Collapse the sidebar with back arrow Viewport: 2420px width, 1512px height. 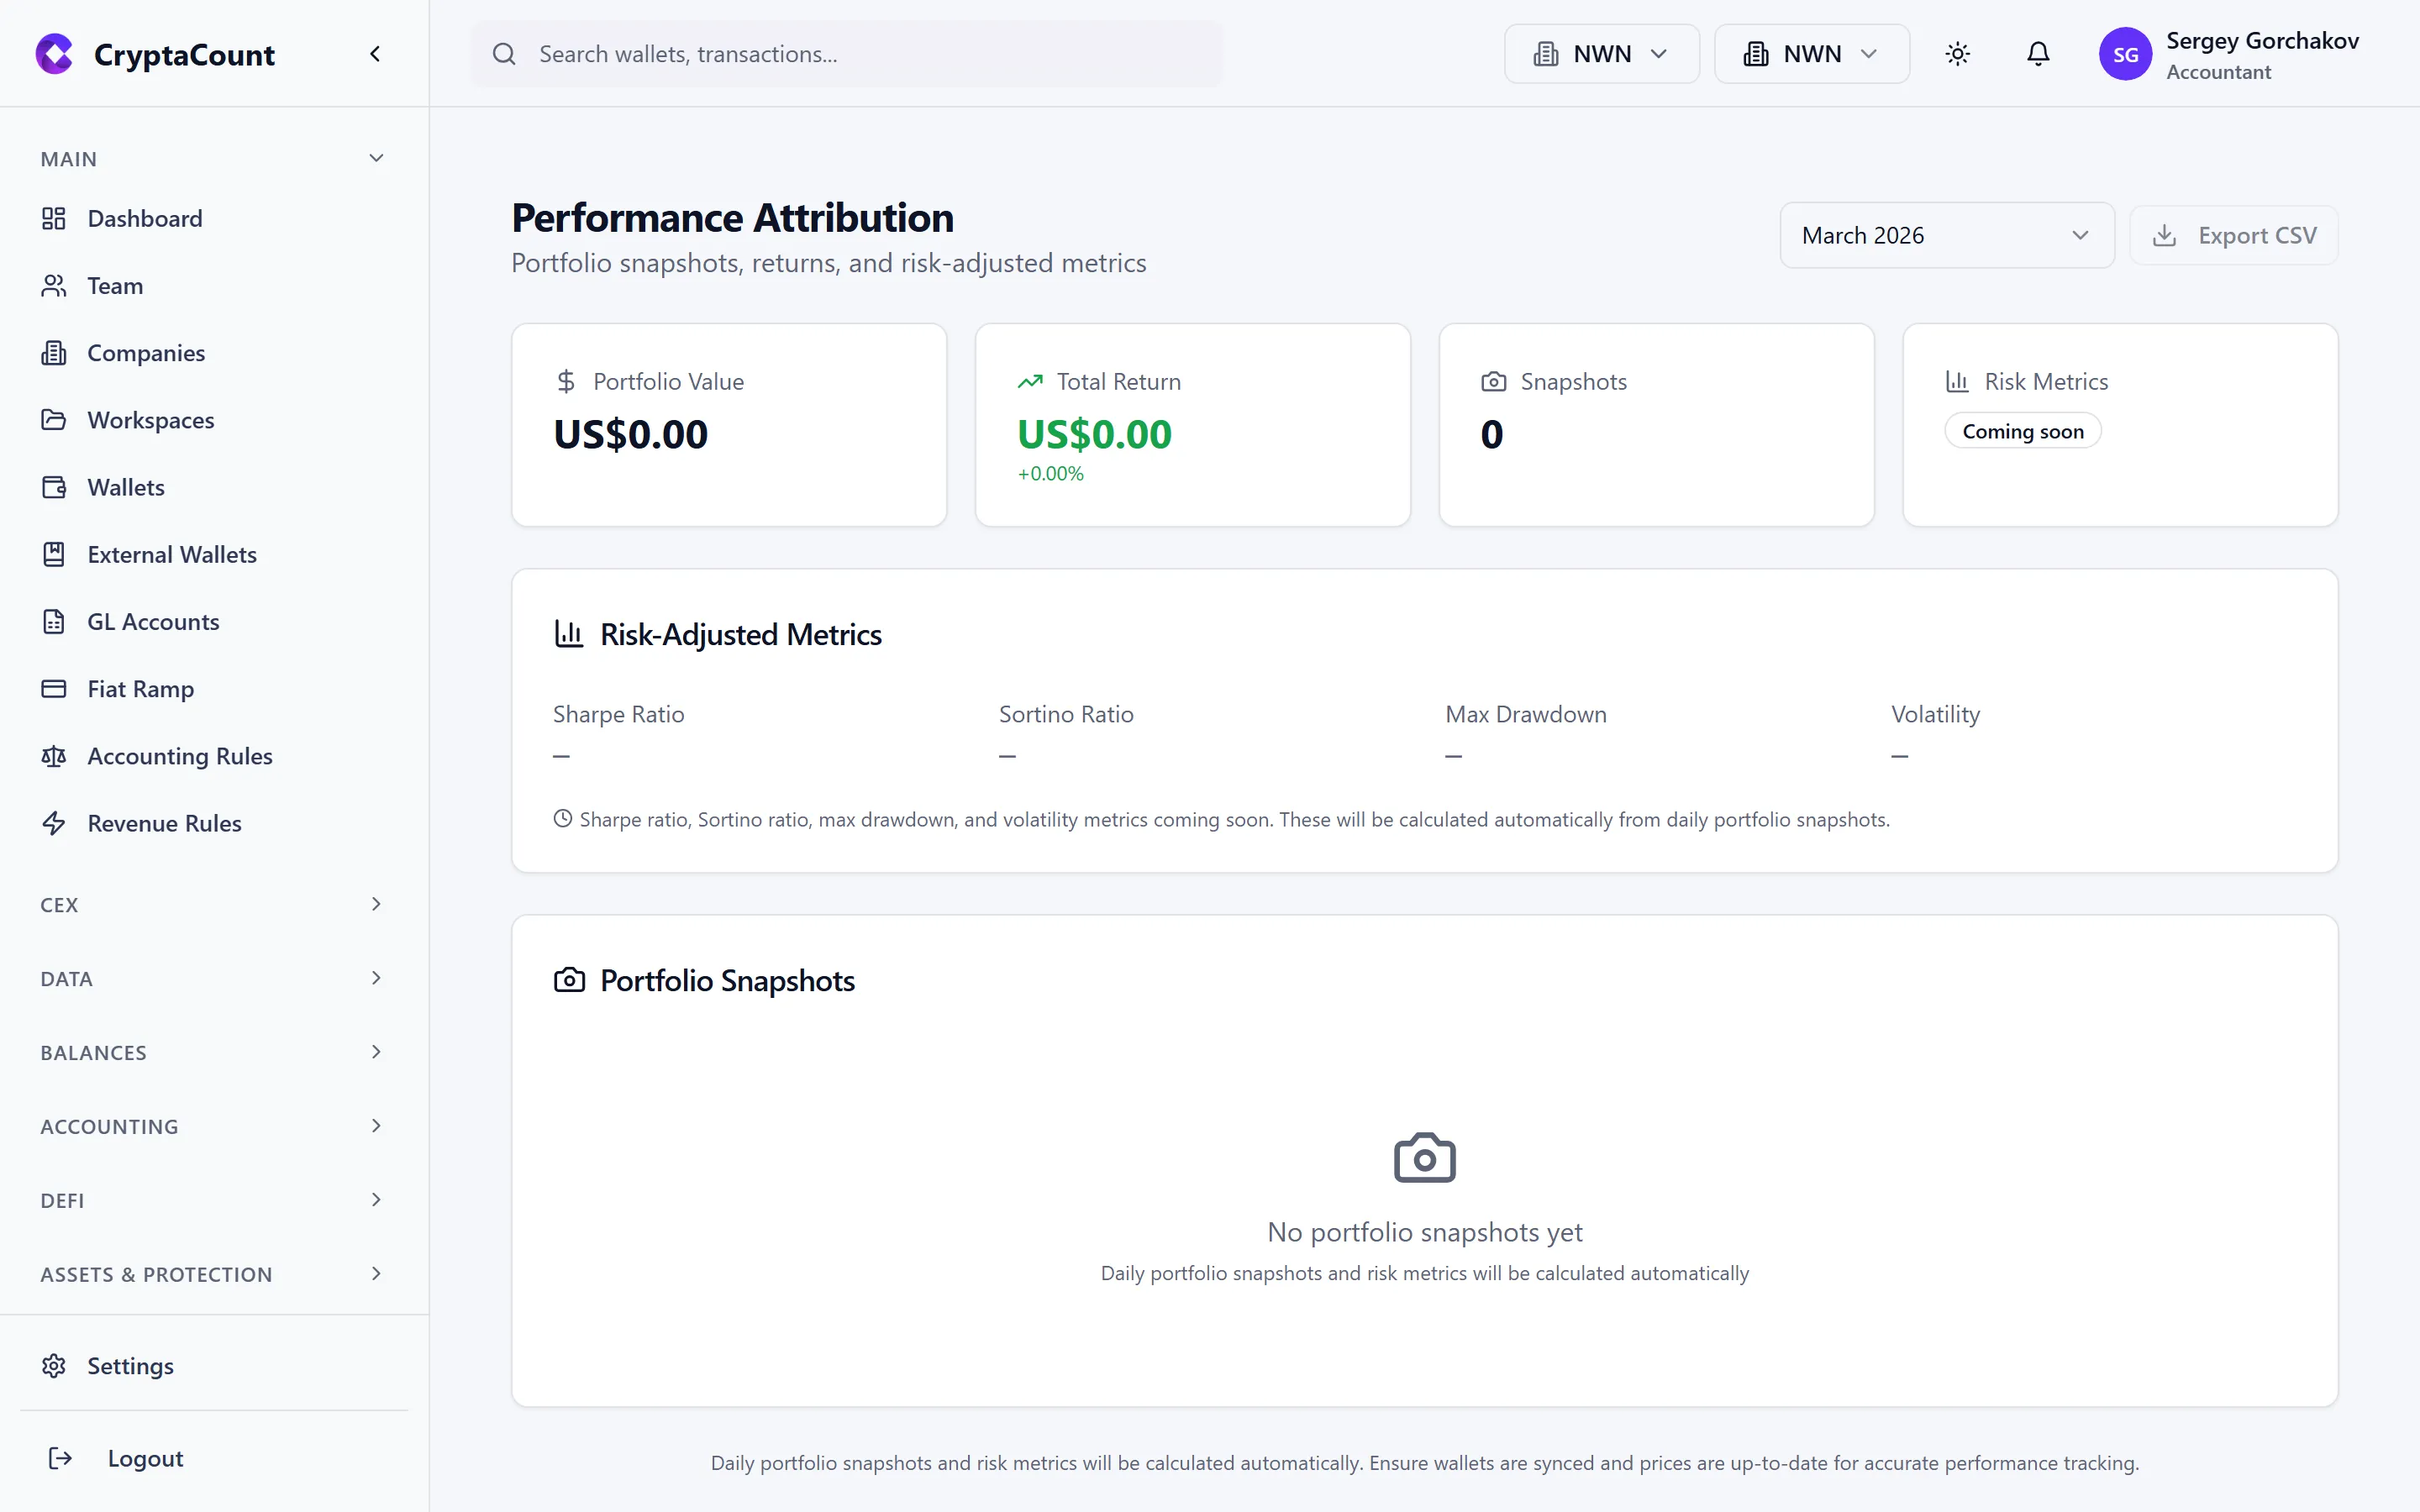point(375,53)
